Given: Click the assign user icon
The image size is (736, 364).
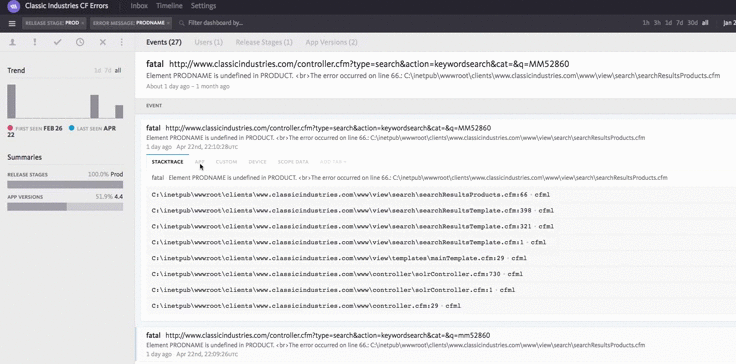Looking at the screenshot, I should point(13,42).
